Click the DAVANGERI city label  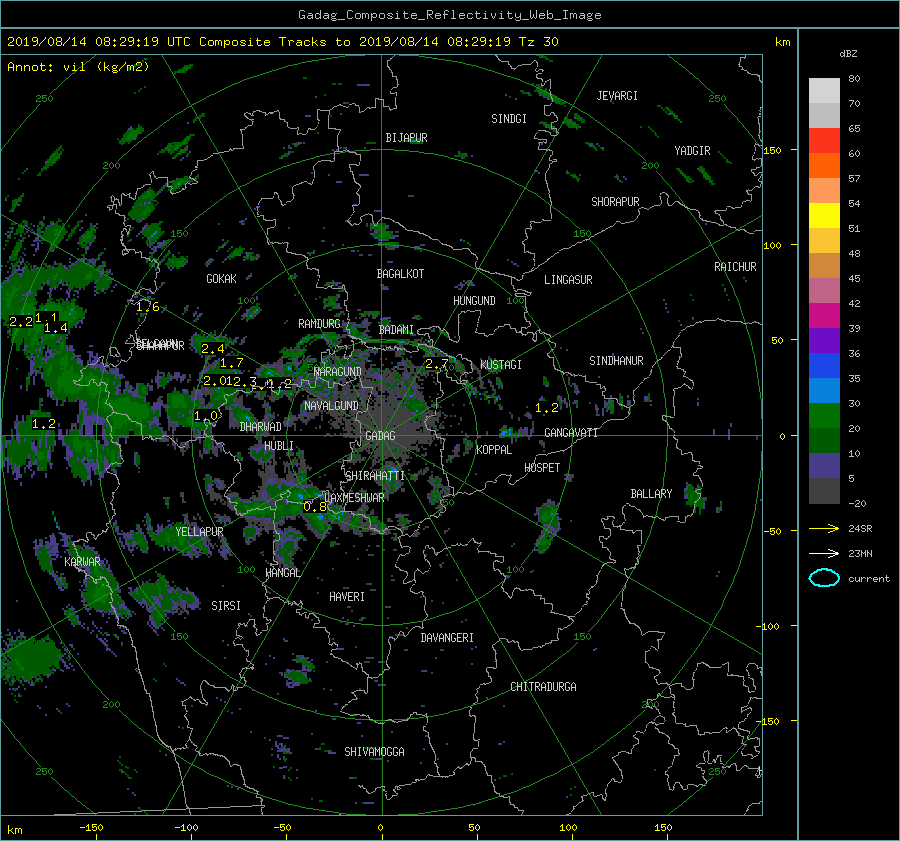tap(447, 638)
